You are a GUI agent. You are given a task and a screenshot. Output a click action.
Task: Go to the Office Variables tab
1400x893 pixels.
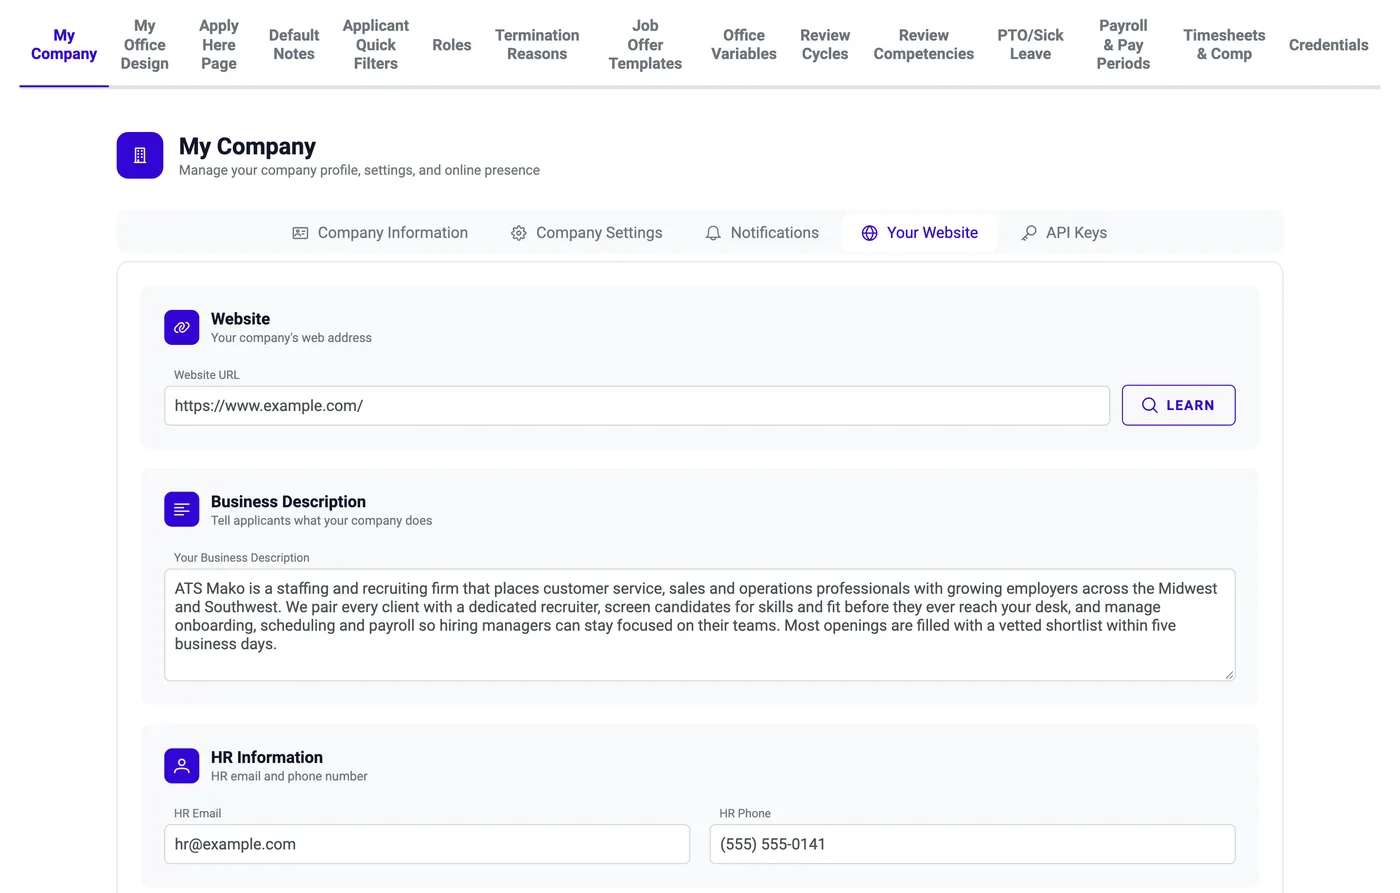(x=744, y=45)
